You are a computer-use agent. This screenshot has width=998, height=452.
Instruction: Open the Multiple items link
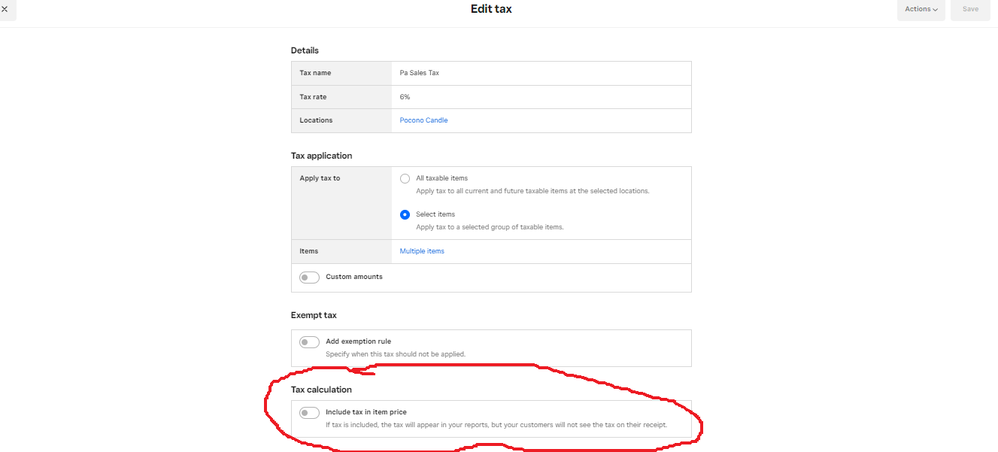tap(422, 251)
